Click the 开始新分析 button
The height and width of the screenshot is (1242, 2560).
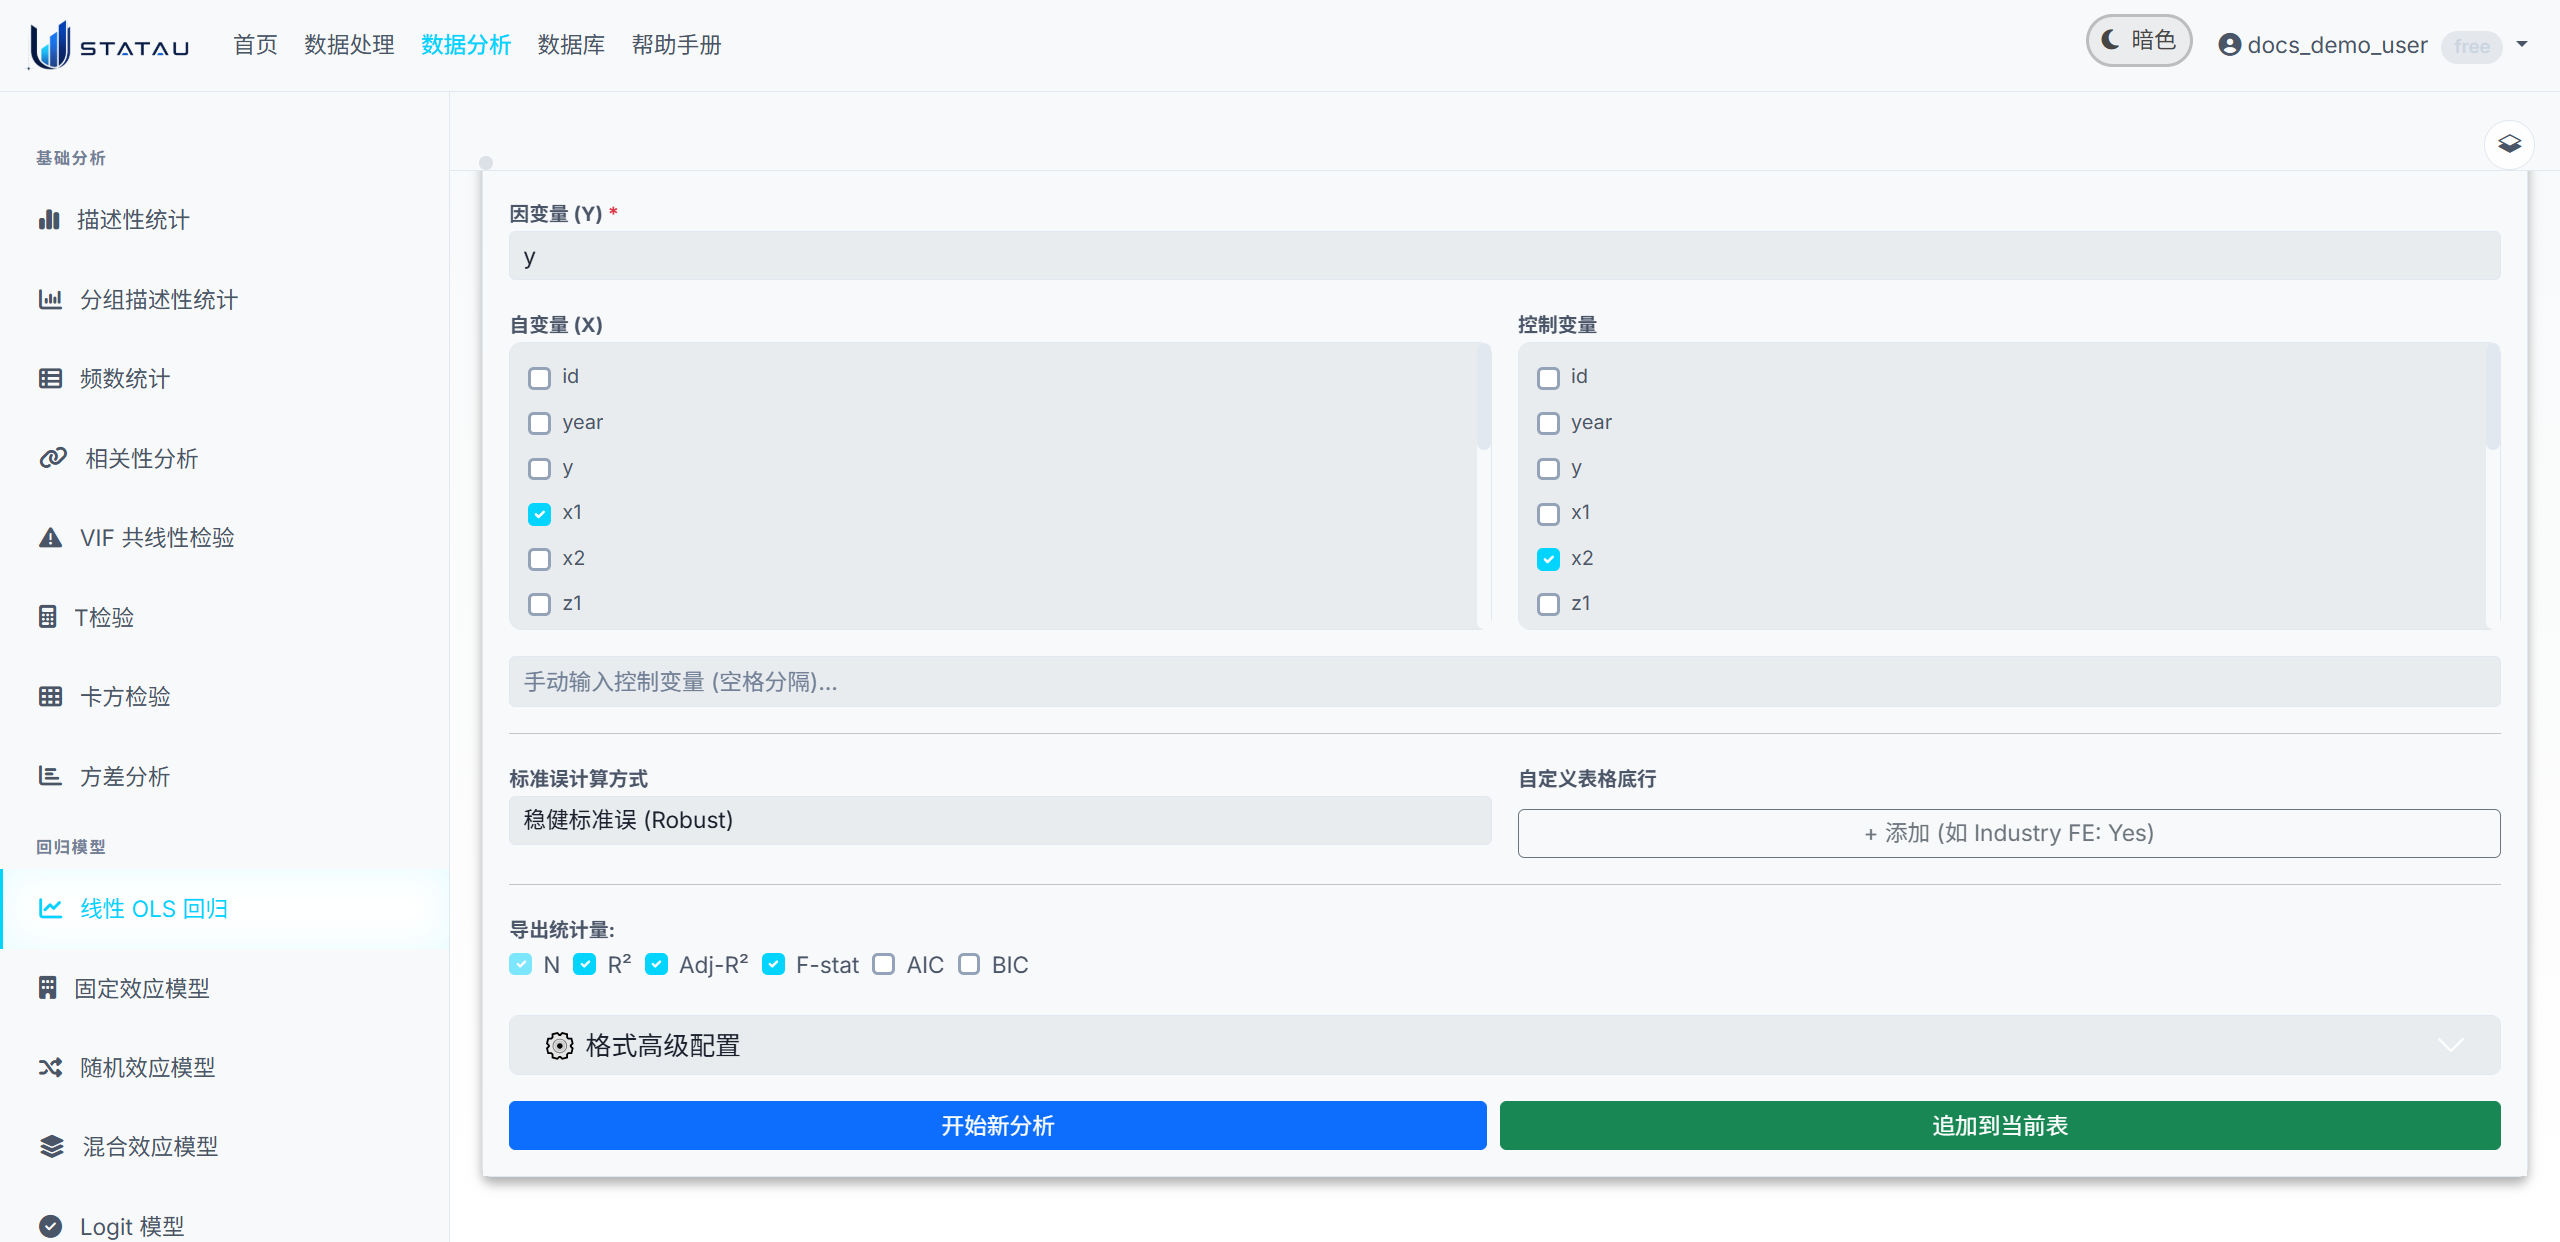click(997, 1126)
